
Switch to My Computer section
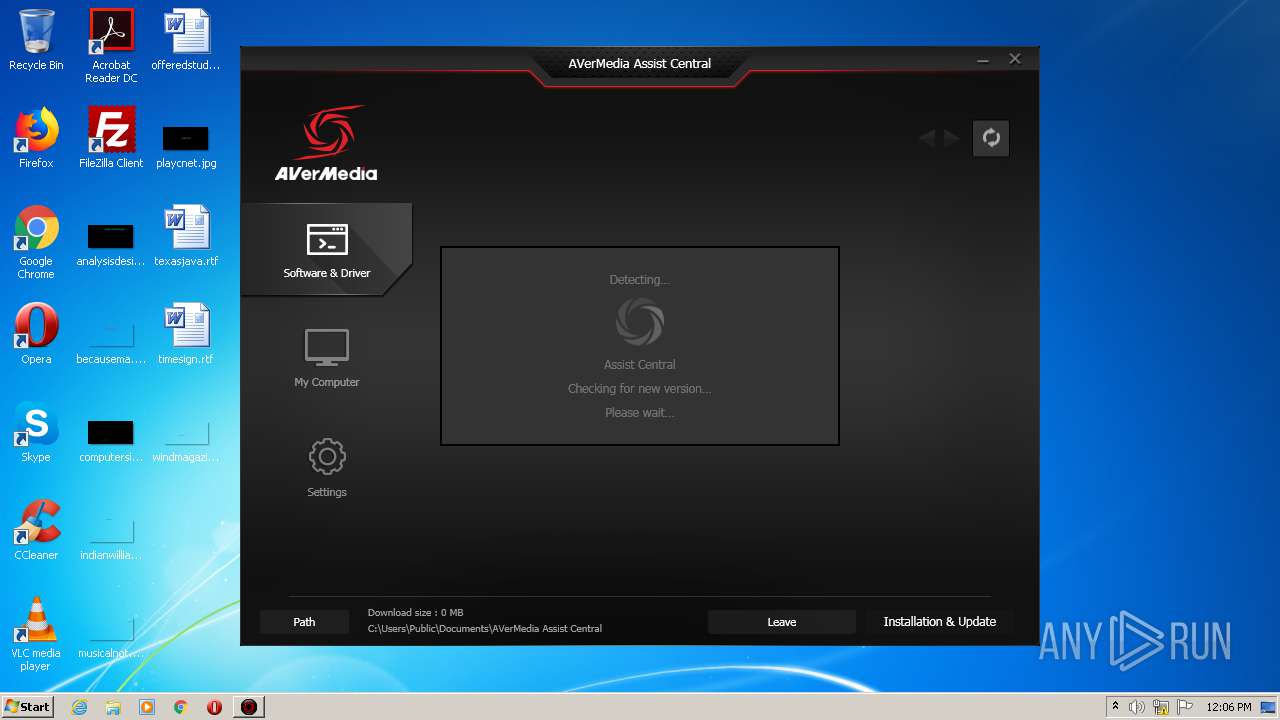[x=326, y=358]
